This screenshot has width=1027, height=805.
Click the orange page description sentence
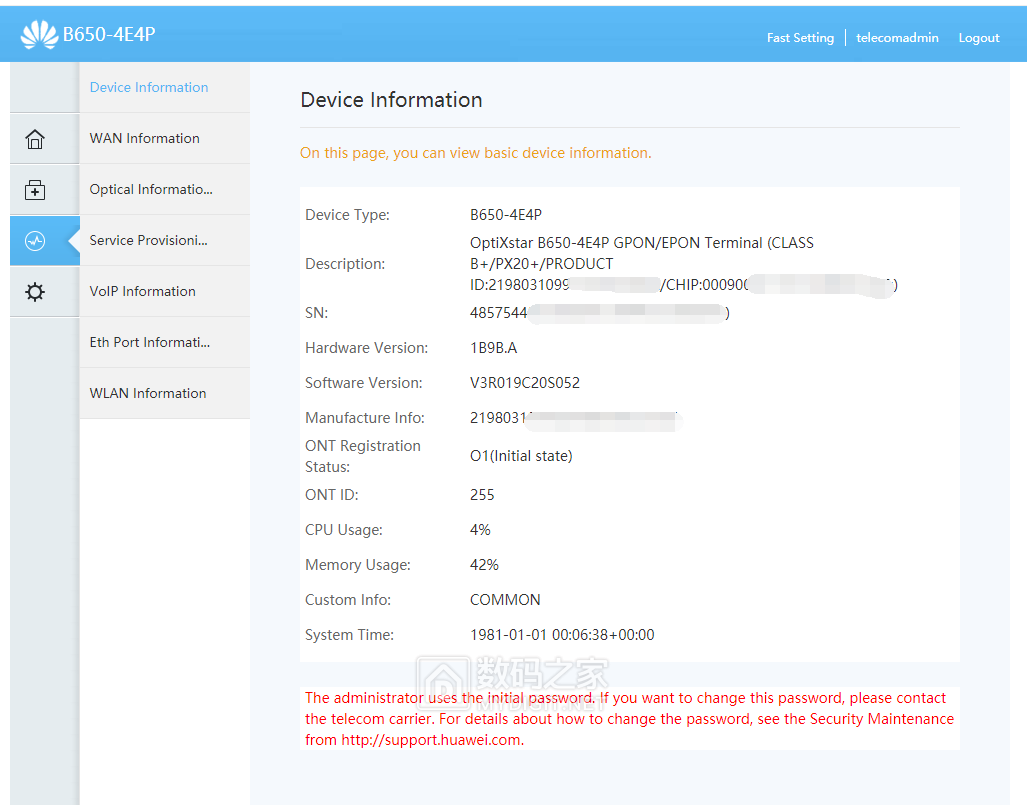pos(476,153)
